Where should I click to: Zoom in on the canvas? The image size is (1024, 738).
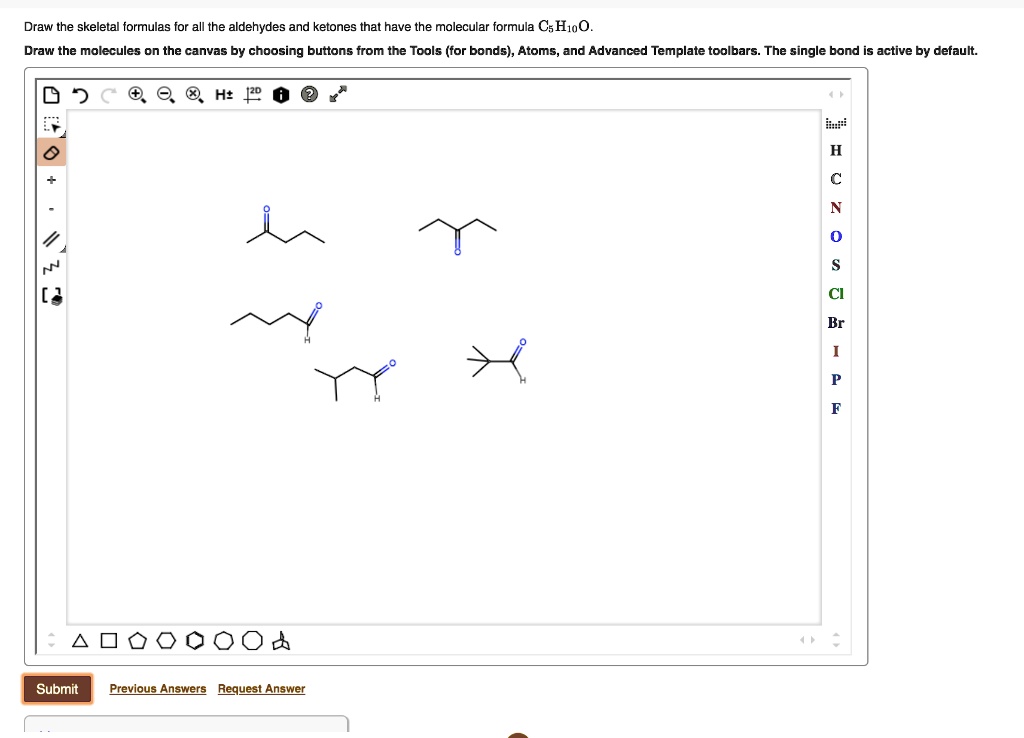(x=134, y=94)
